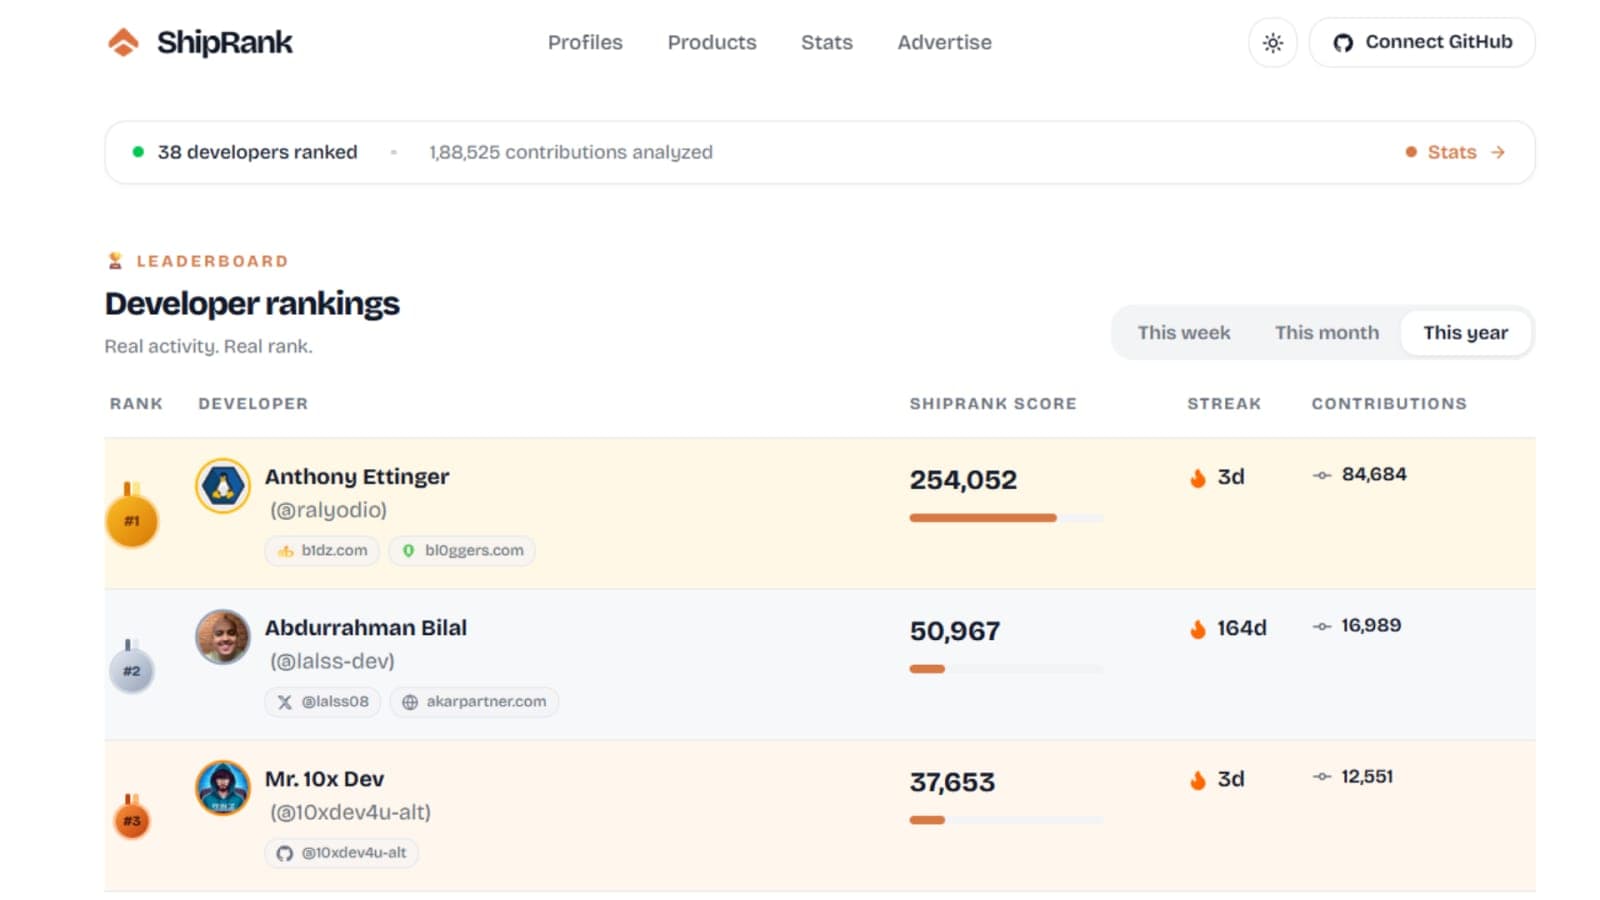Click the Connect GitHub button
Viewport: 1600px width, 900px height.
click(x=1422, y=42)
